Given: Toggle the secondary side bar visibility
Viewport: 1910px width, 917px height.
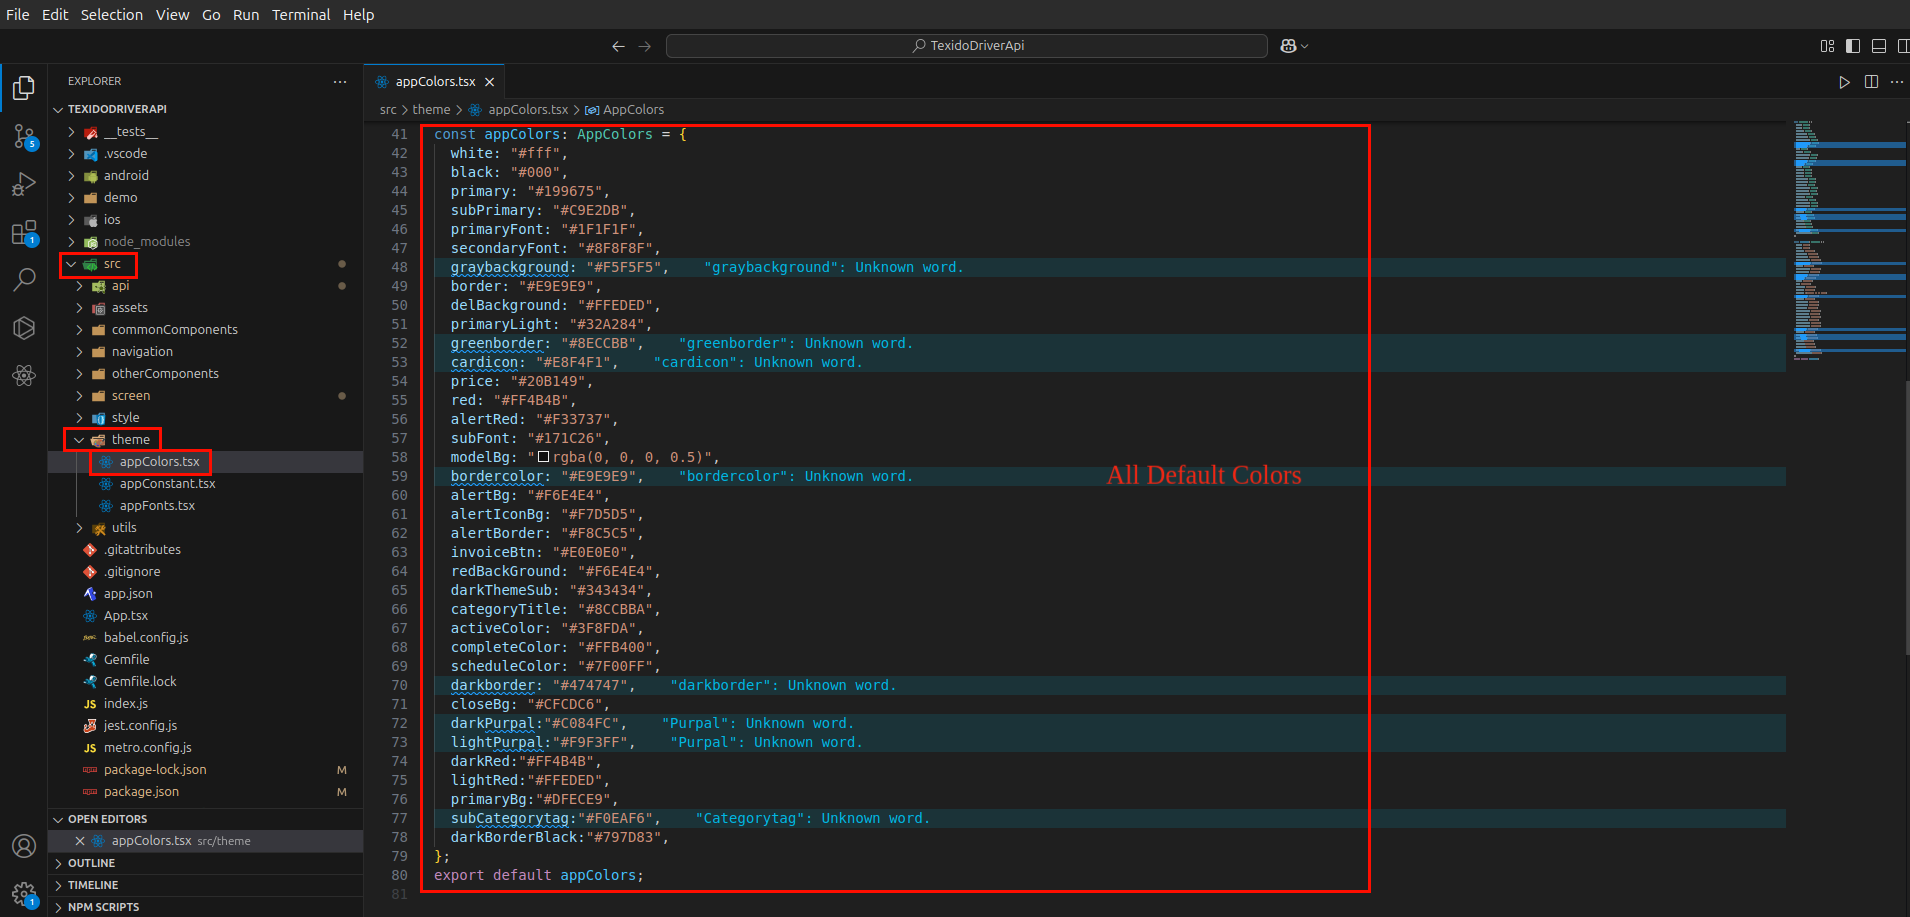Looking at the screenshot, I should (x=1903, y=46).
